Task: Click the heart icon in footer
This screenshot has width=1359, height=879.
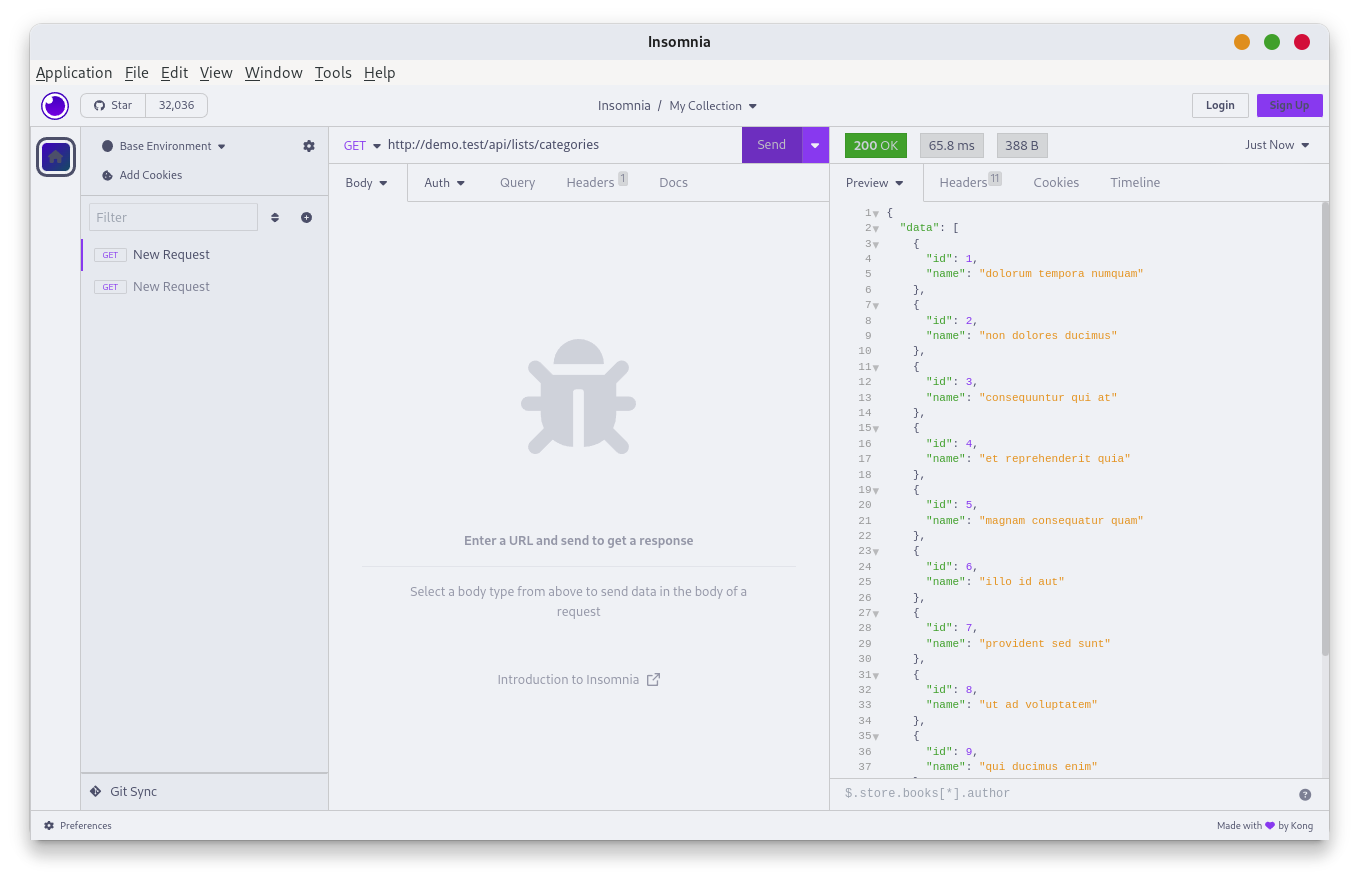Action: [x=1270, y=826]
